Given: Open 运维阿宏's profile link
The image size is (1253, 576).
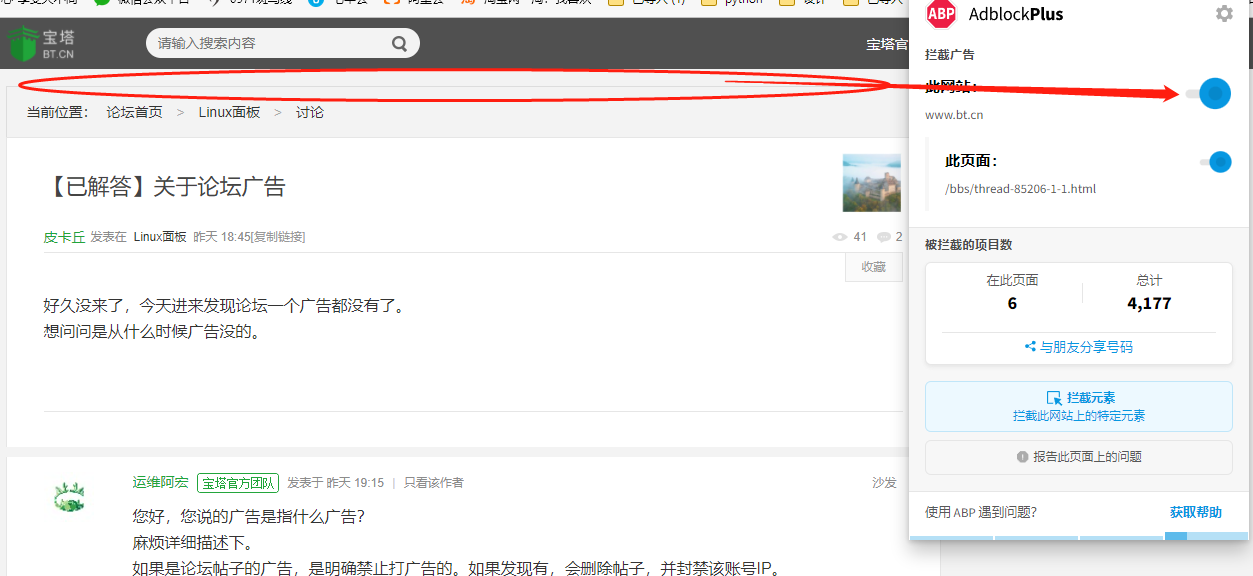Looking at the screenshot, I should coord(160,483).
